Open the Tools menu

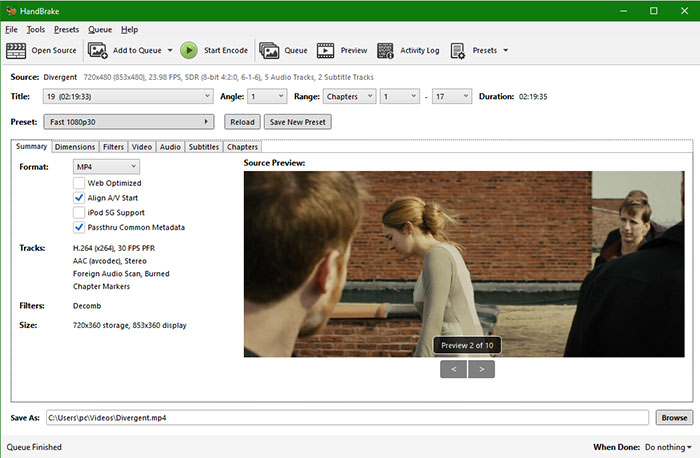point(36,29)
